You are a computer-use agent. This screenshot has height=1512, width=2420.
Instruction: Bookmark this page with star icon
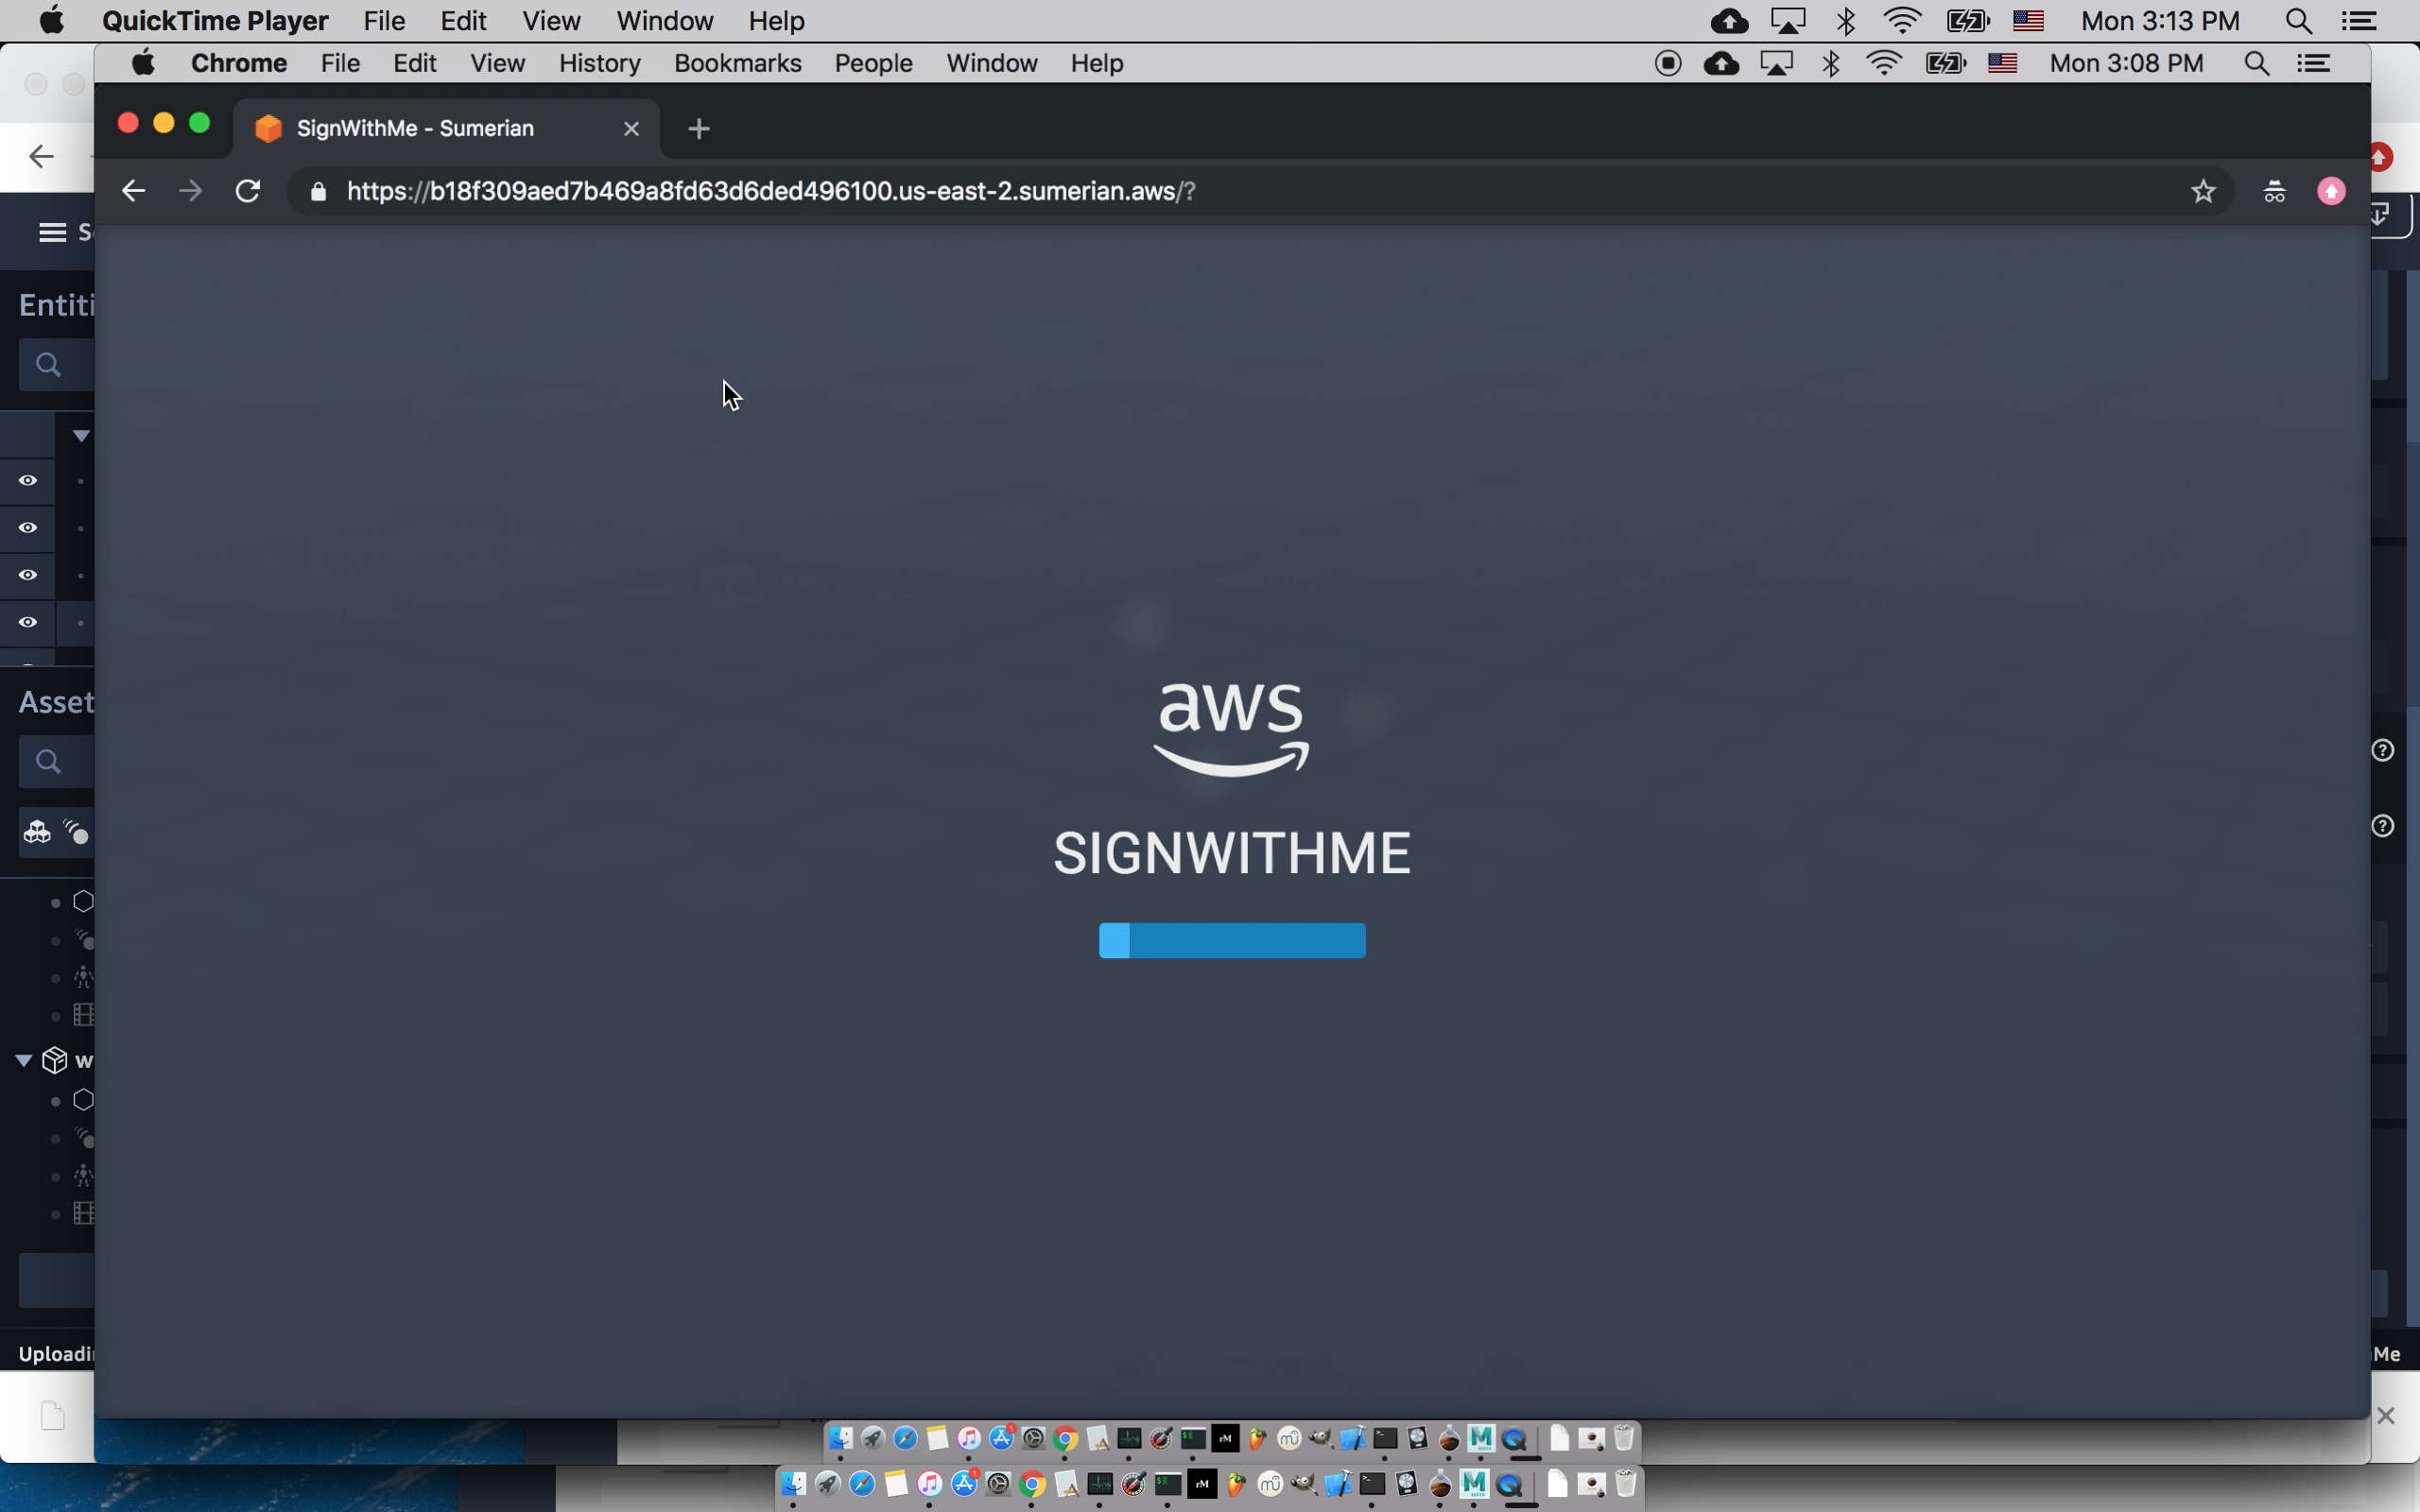[2203, 191]
